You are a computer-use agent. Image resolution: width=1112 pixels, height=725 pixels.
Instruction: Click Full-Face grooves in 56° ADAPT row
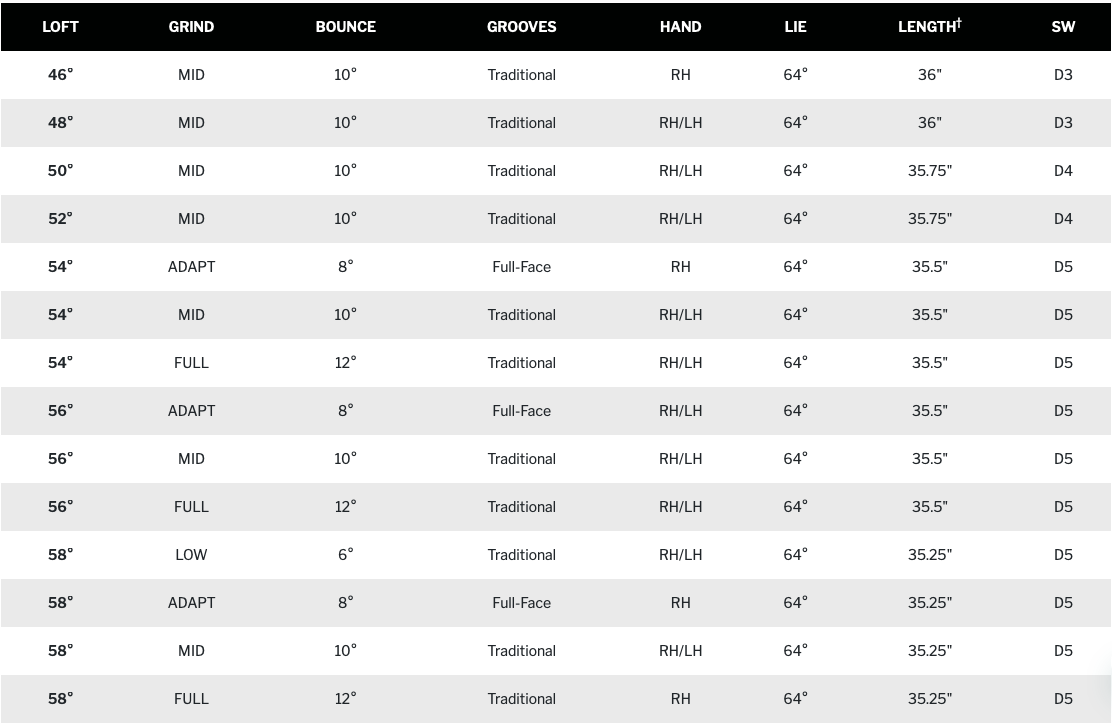tap(521, 411)
